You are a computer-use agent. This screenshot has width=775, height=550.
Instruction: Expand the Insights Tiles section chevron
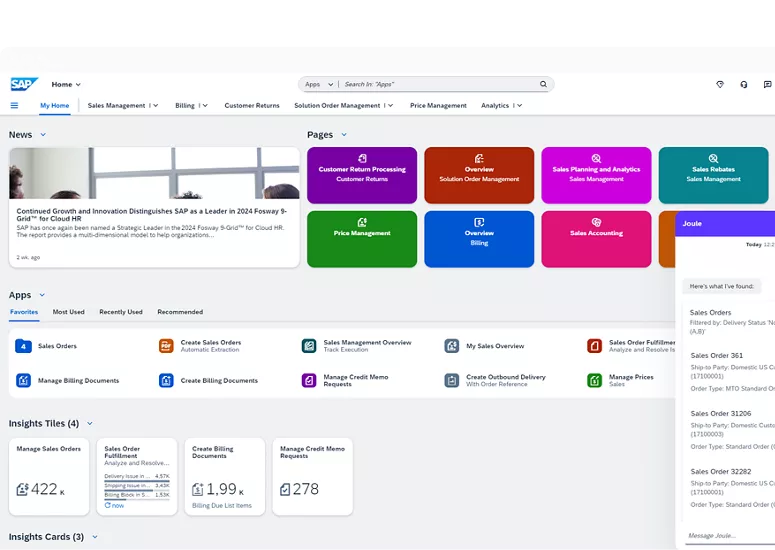(90, 424)
